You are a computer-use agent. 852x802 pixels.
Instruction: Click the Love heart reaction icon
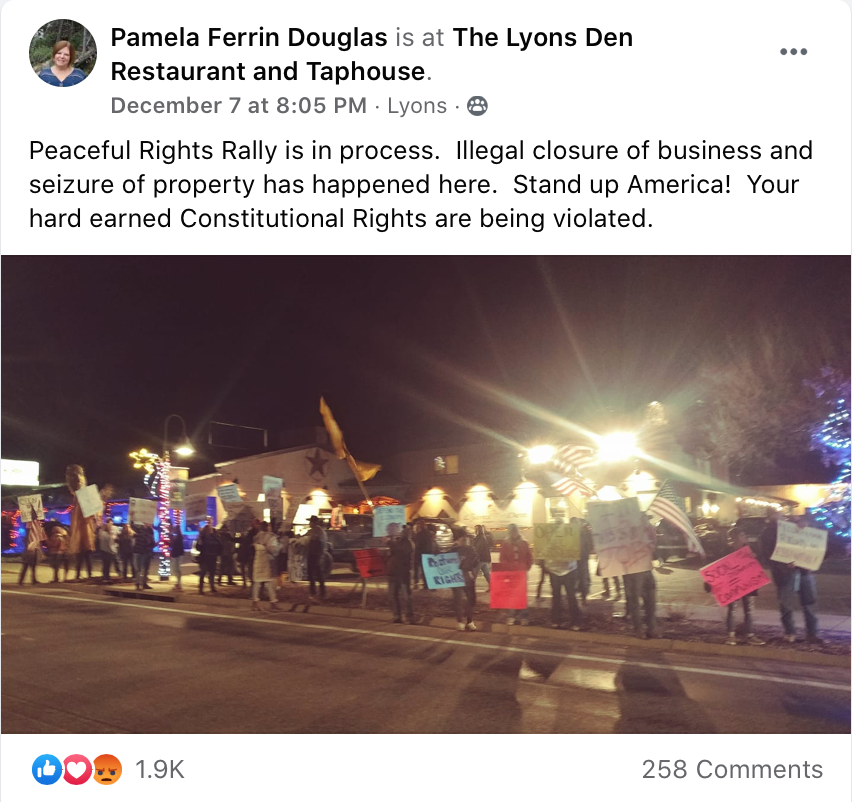(77, 769)
